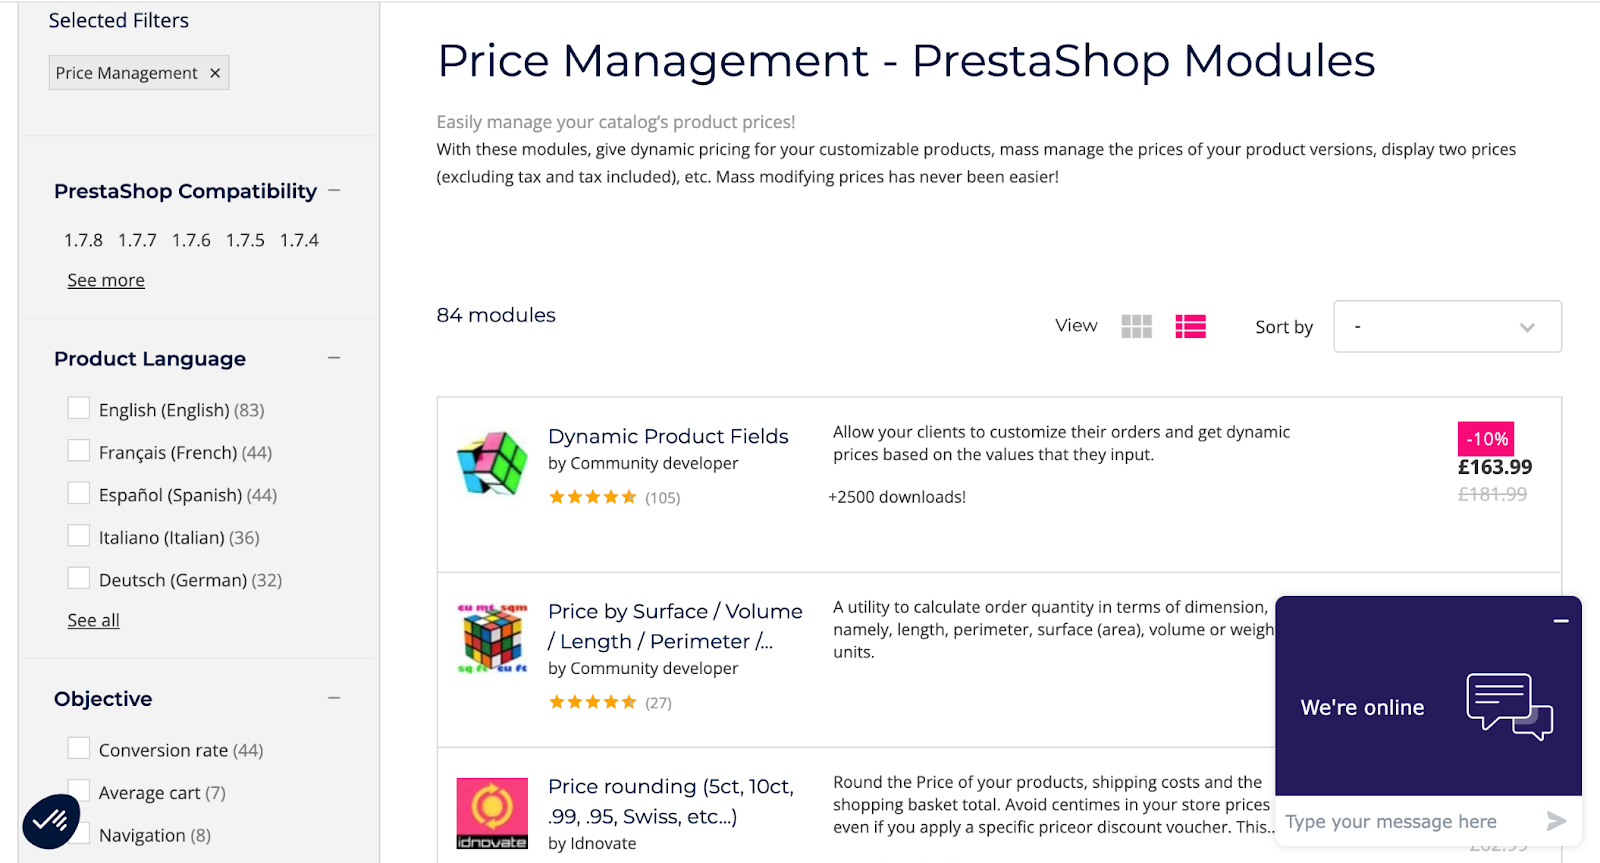Focus the chat message input field
Screen dimensions: 1600x863
click(1408, 821)
